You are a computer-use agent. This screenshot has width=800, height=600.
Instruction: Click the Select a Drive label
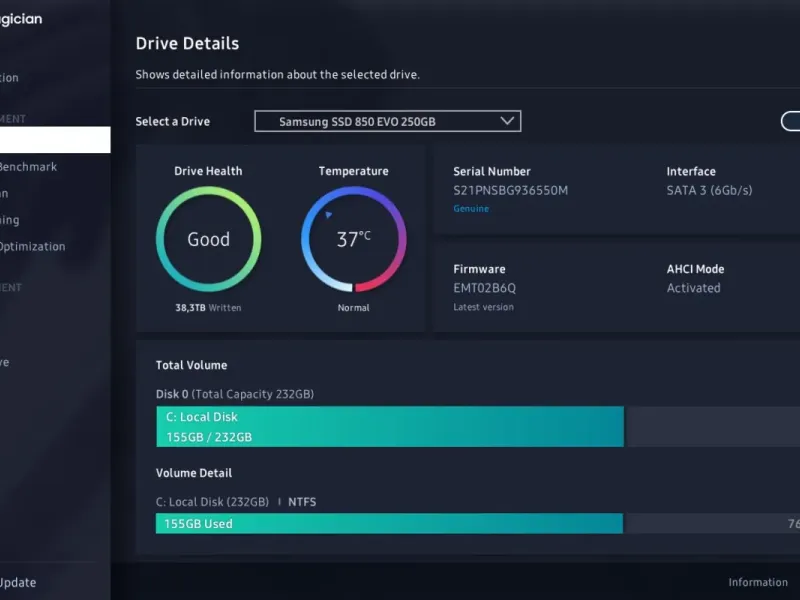(172, 121)
